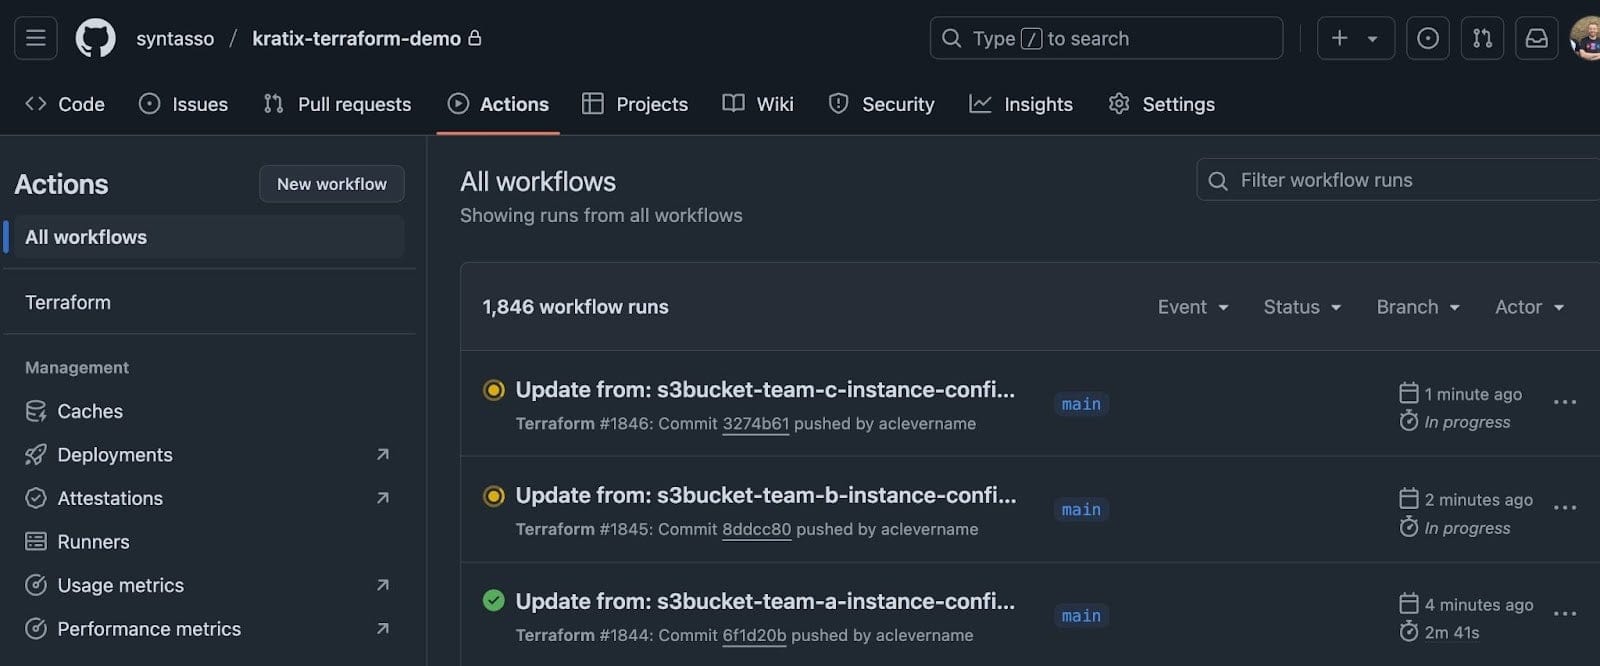Open the Insights tab

click(1021, 104)
